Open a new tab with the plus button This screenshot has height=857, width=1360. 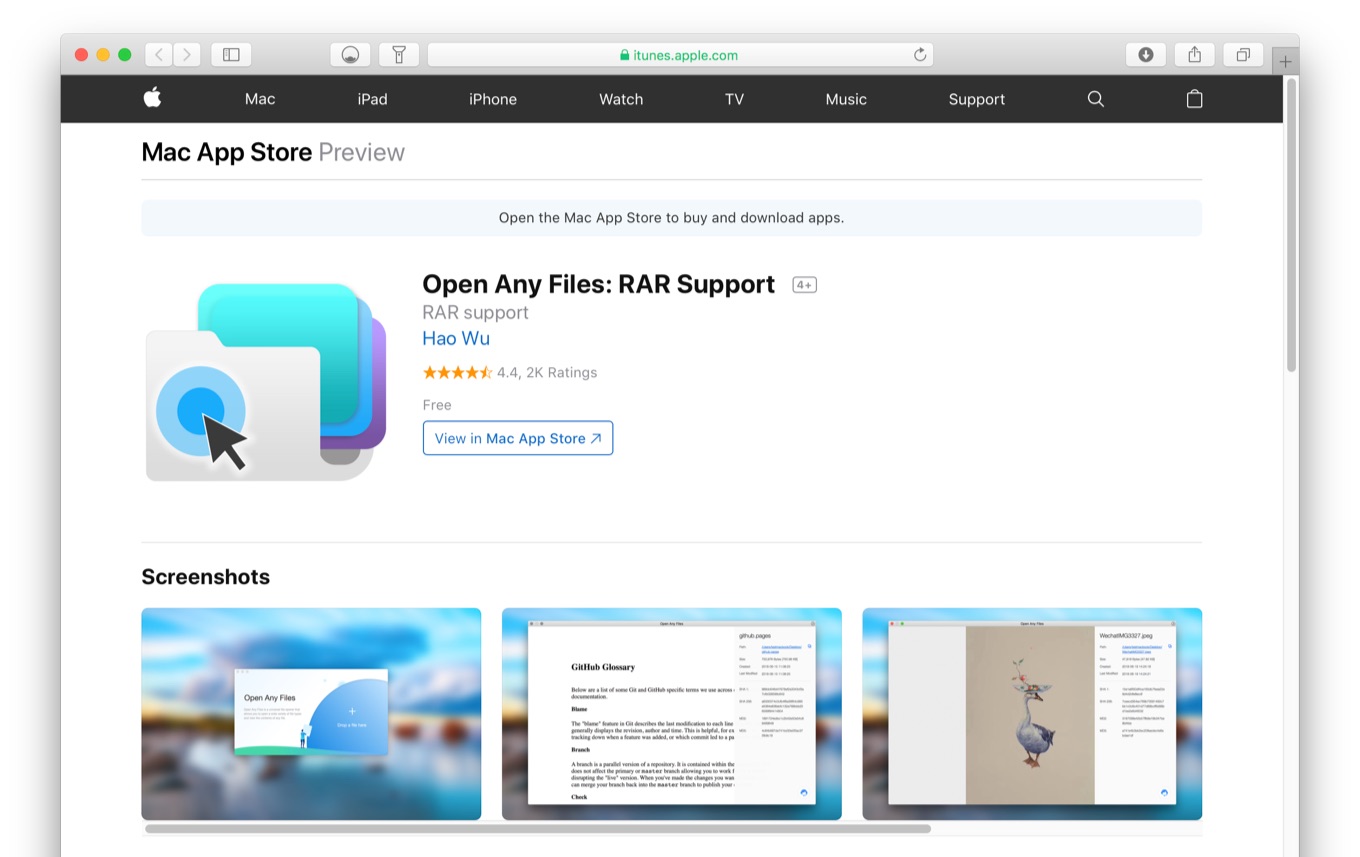pyautogui.click(x=1286, y=62)
